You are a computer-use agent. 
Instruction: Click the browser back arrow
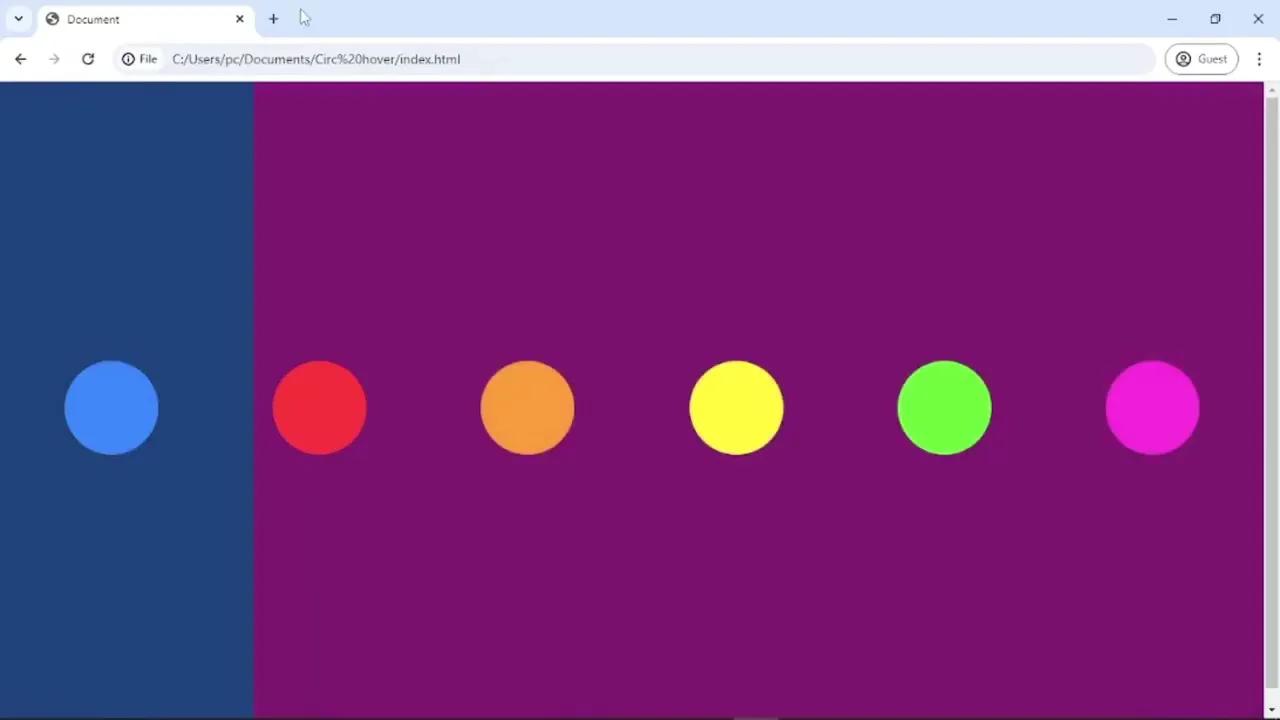[20, 59]
